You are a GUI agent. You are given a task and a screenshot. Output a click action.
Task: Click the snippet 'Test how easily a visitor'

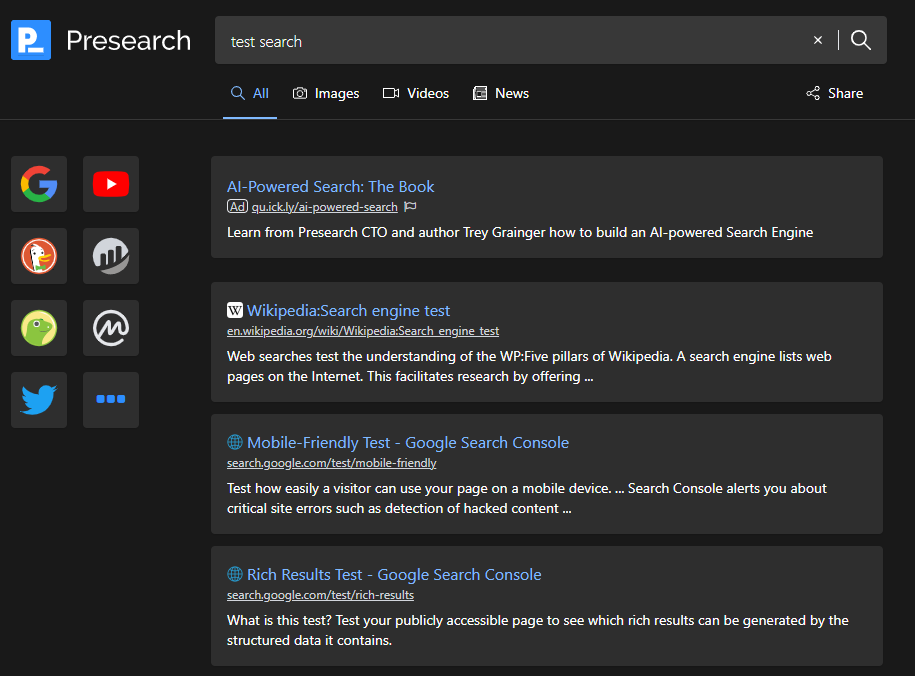[527, 499]
